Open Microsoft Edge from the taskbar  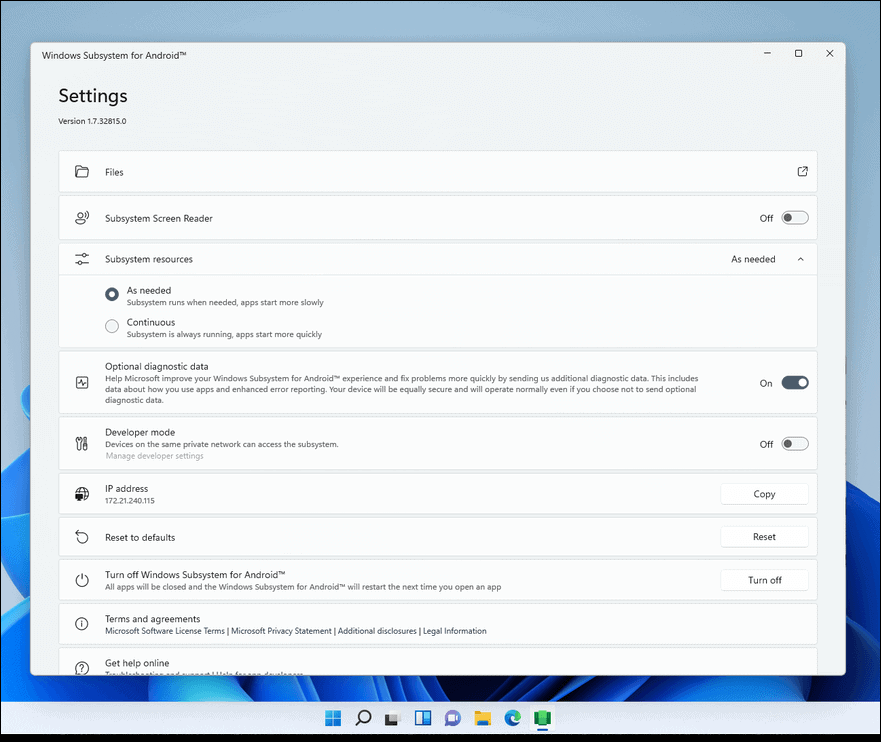512,718
